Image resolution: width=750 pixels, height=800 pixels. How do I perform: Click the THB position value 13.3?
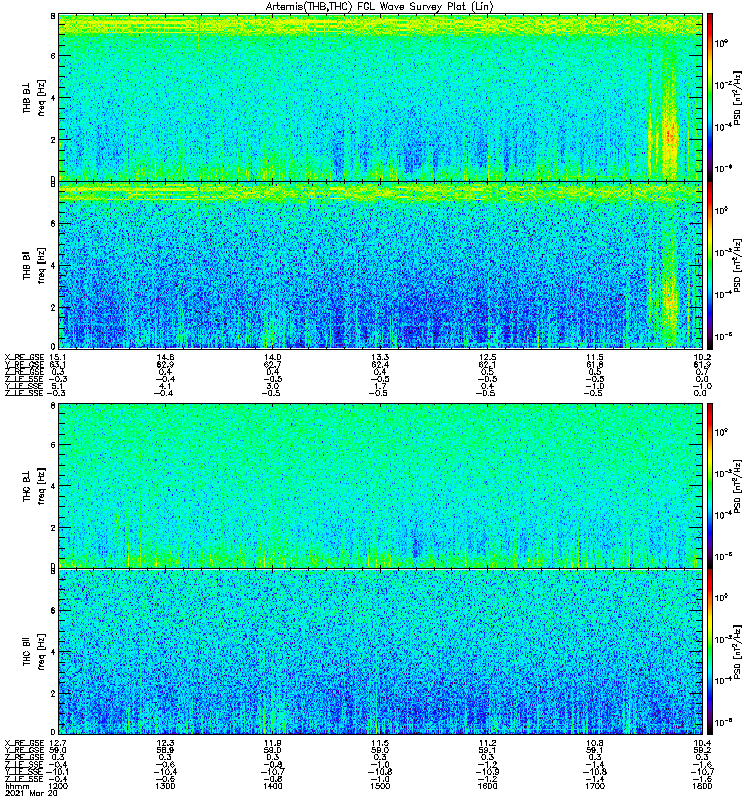tap(380, 357)
